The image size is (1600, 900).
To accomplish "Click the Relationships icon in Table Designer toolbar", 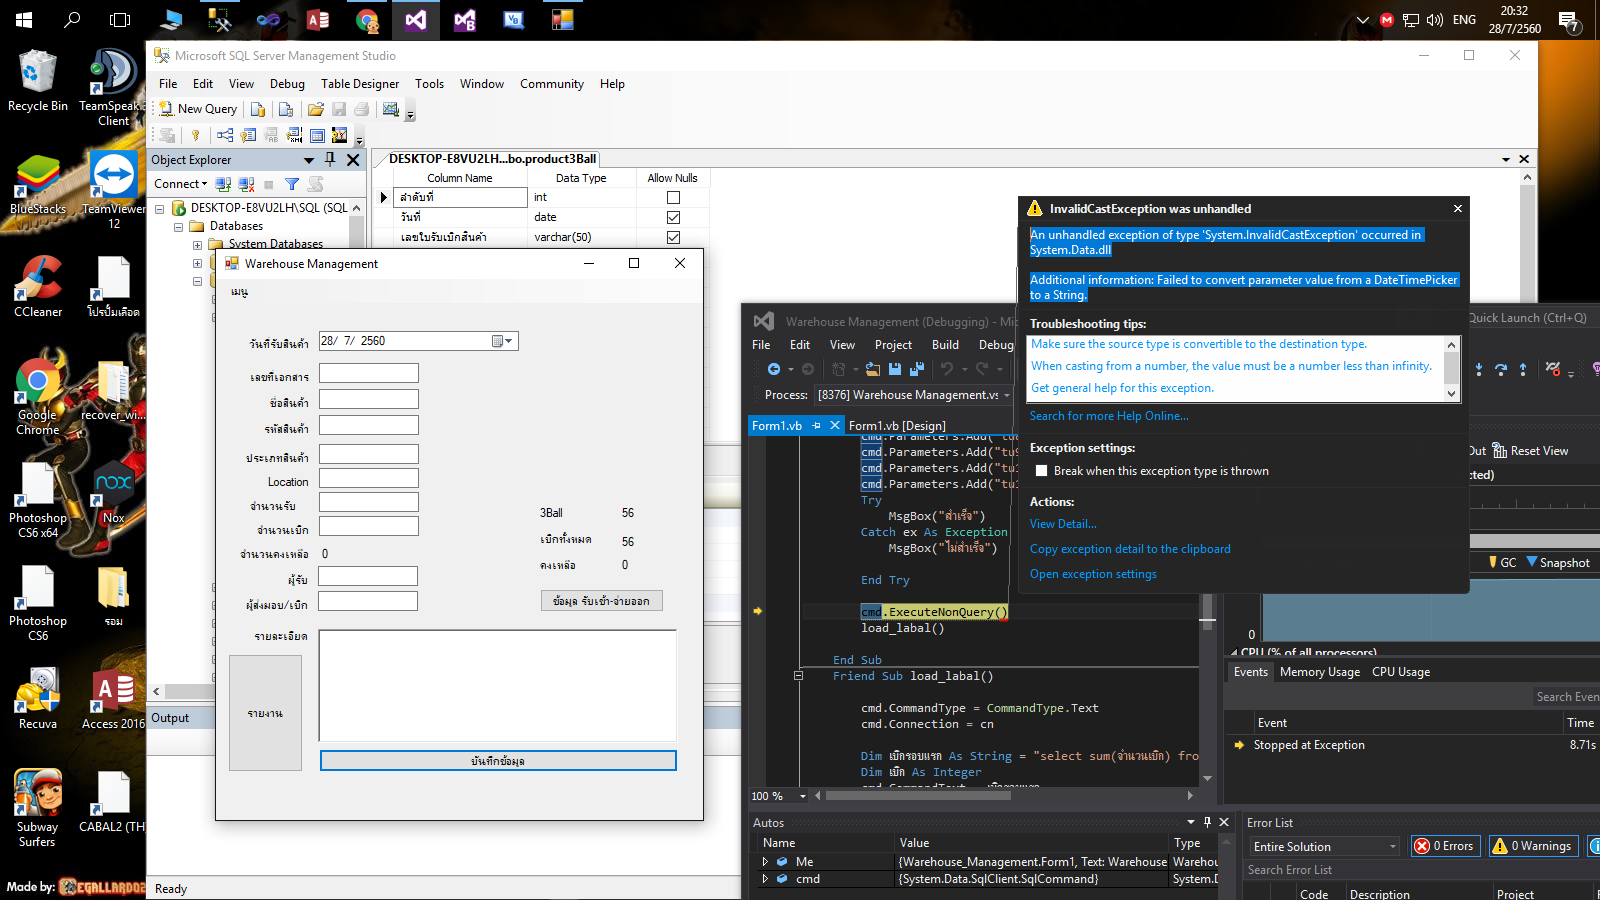I will click(x=225, y=135).
